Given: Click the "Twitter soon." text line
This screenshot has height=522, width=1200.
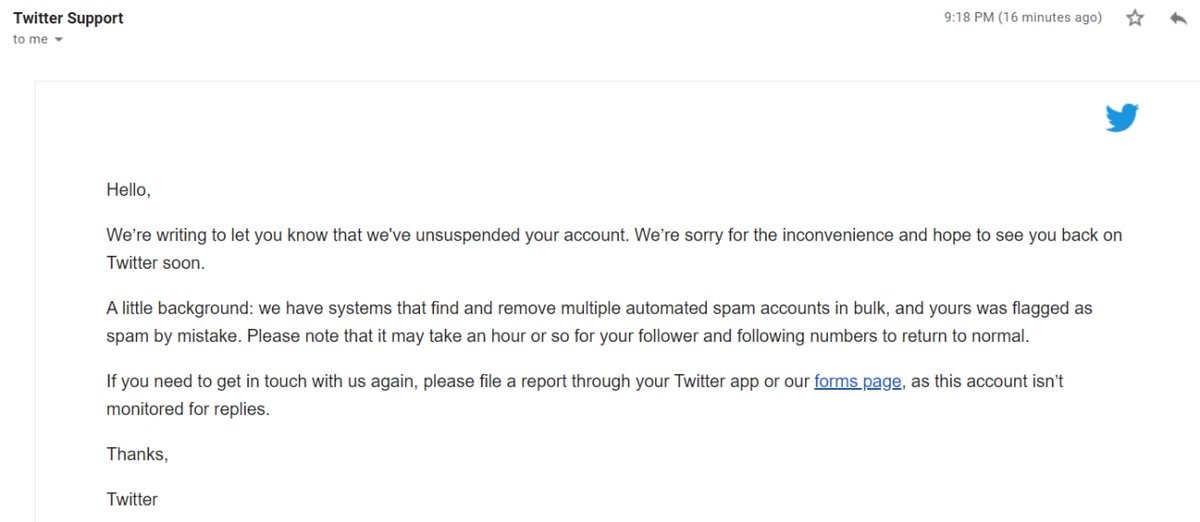Looking at the screenshot, I should point(154,263).
